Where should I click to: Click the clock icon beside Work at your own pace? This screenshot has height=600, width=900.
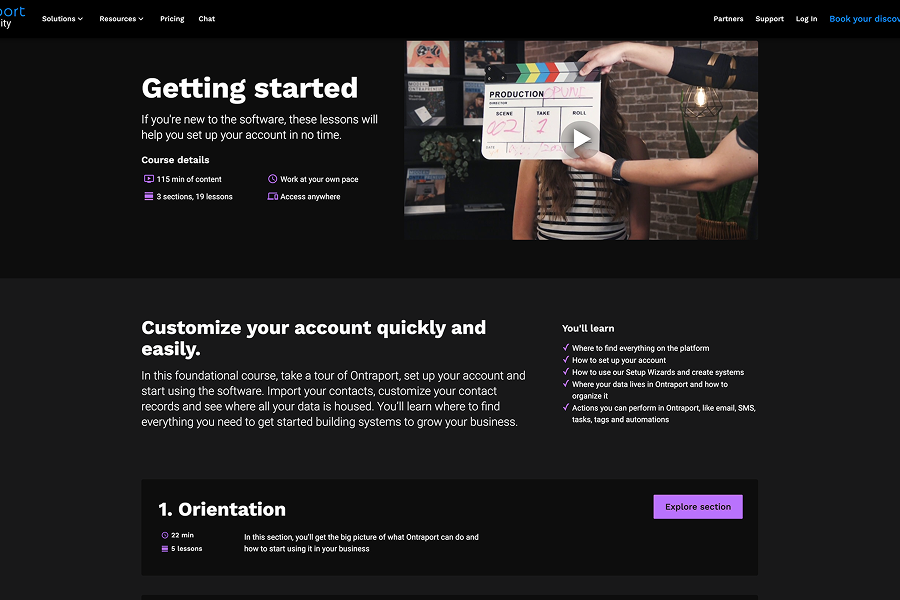point(273,179)
